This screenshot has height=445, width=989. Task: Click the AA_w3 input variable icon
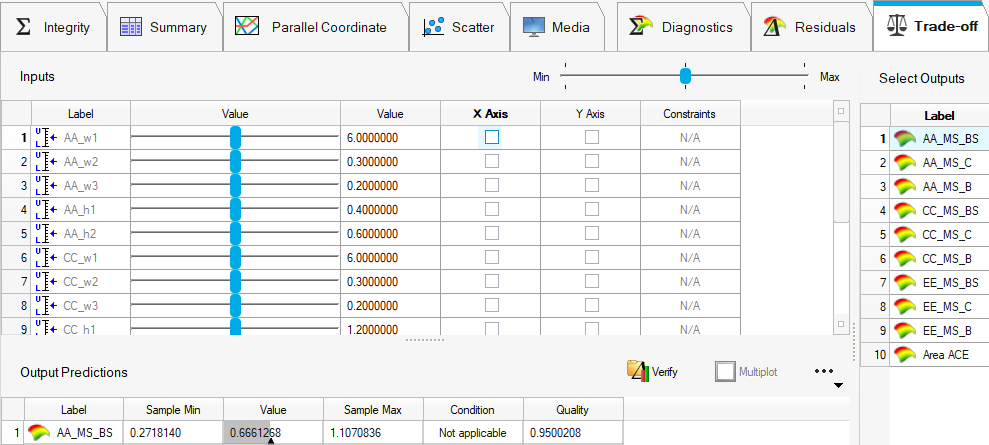47,185
